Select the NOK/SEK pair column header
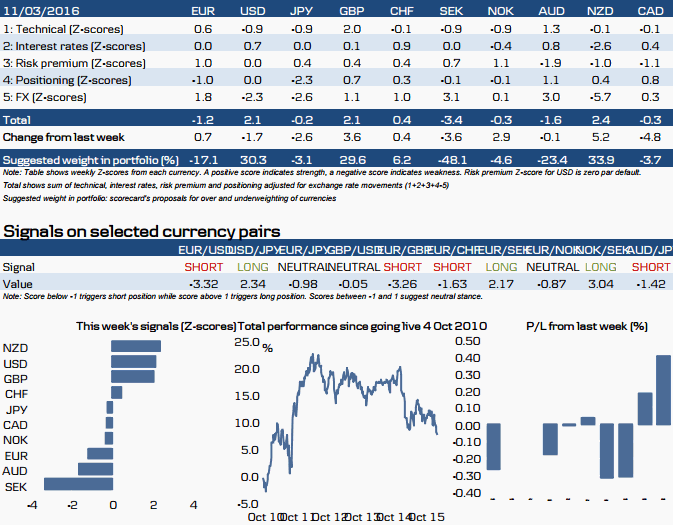Screen dimensions: 673x525 (x=603, y=249)
